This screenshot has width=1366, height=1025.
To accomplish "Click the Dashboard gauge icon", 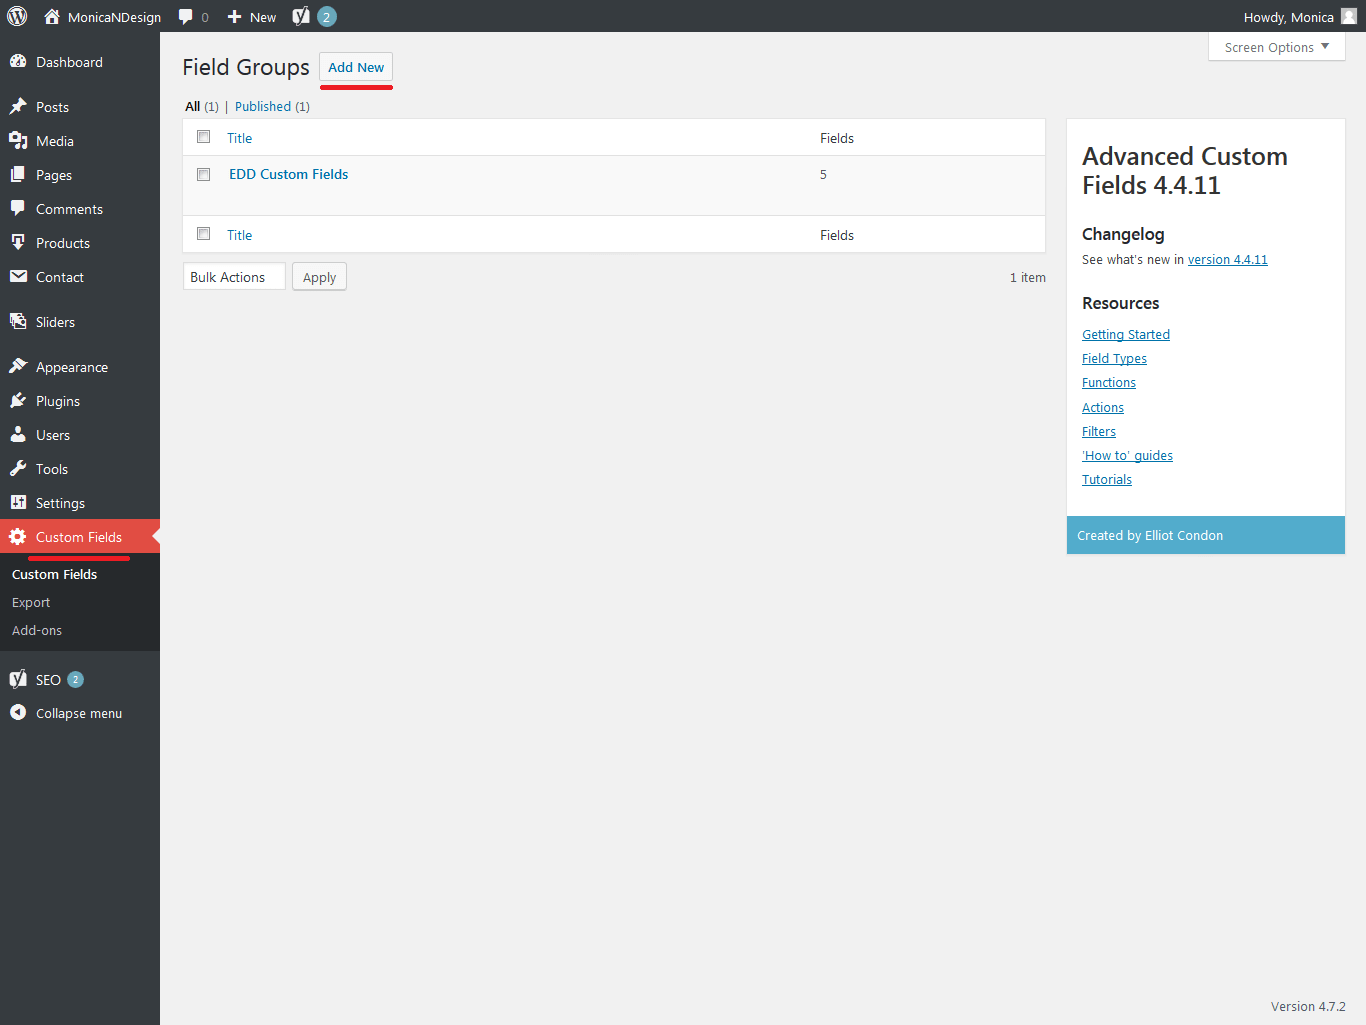I will pos(18,61).
